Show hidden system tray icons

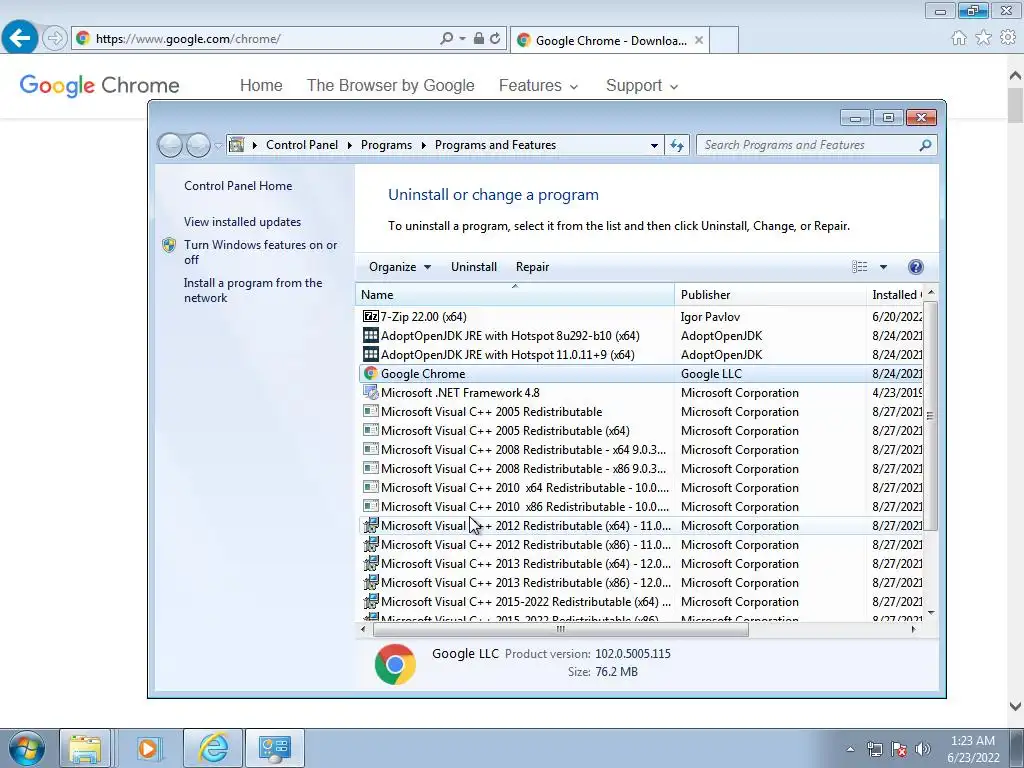(850, 749)
